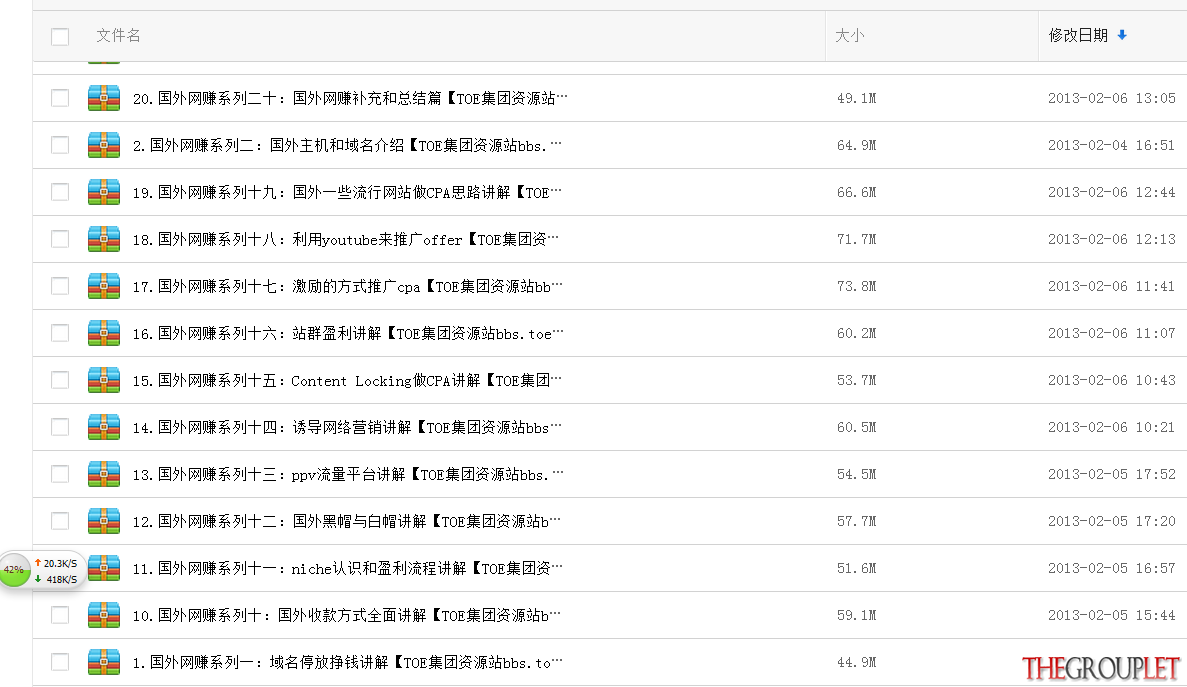Check the box for file 19. 国外网赚系列十九
The width and height of the screenshot is (1187, 687).
click(60, 192)
